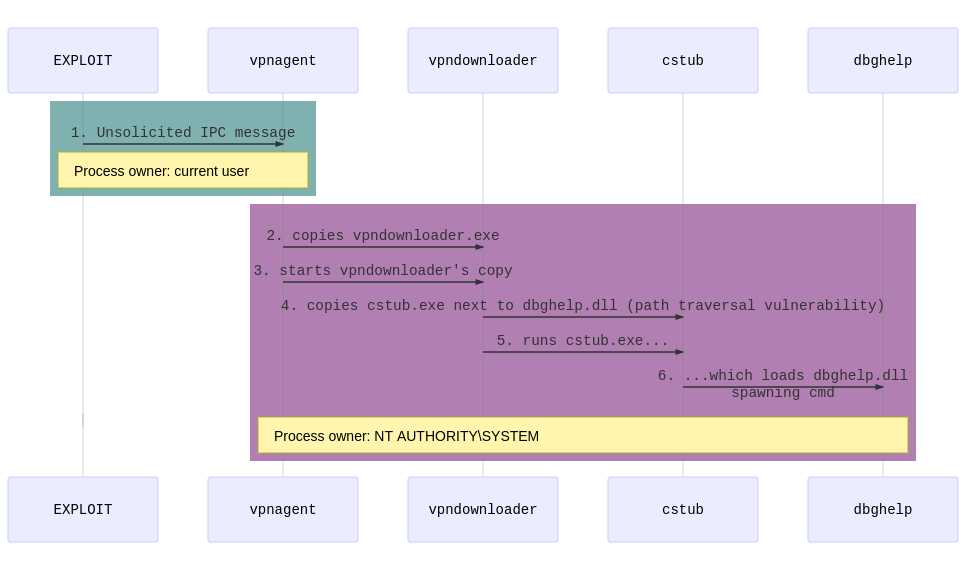Click the bottom vpnagent participant box

[283, 510]
